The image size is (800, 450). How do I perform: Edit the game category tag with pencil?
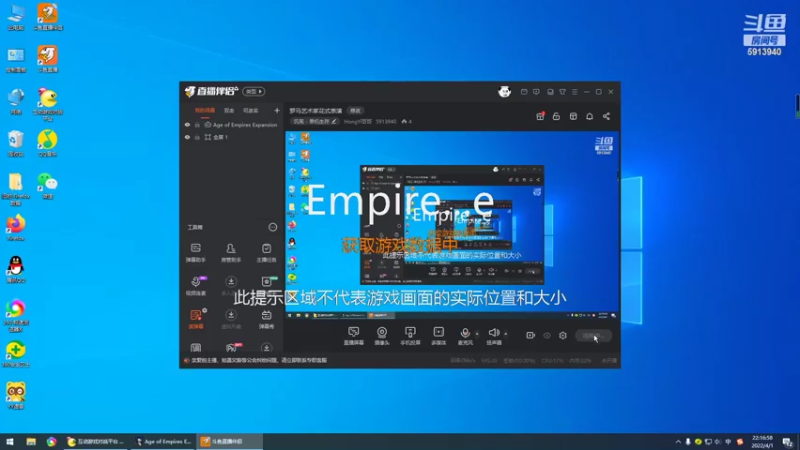click(314, 121)
